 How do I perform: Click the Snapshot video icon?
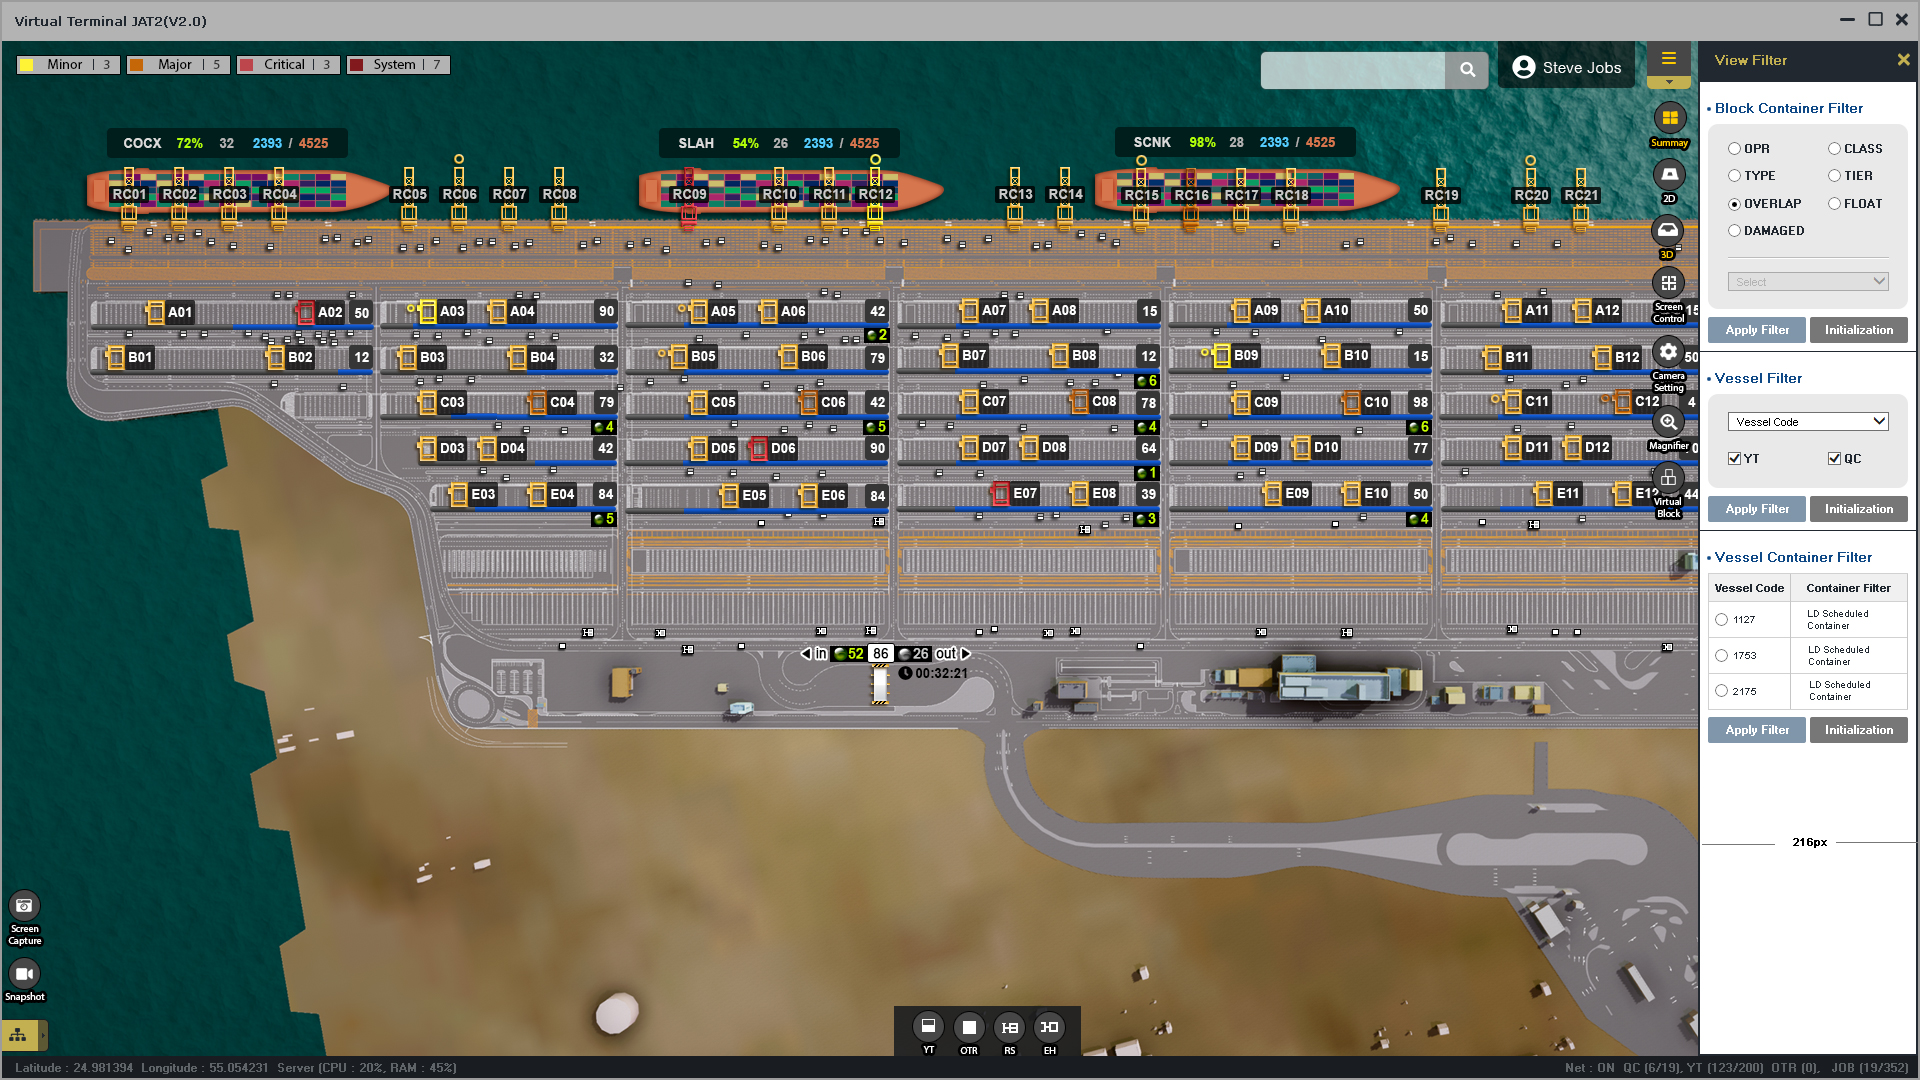[x=24, y=974]
